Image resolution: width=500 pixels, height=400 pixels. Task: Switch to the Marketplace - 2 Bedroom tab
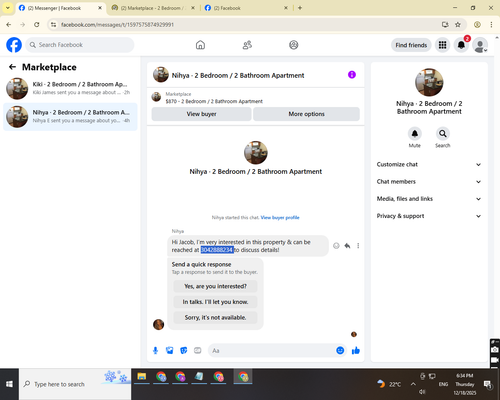153,8
